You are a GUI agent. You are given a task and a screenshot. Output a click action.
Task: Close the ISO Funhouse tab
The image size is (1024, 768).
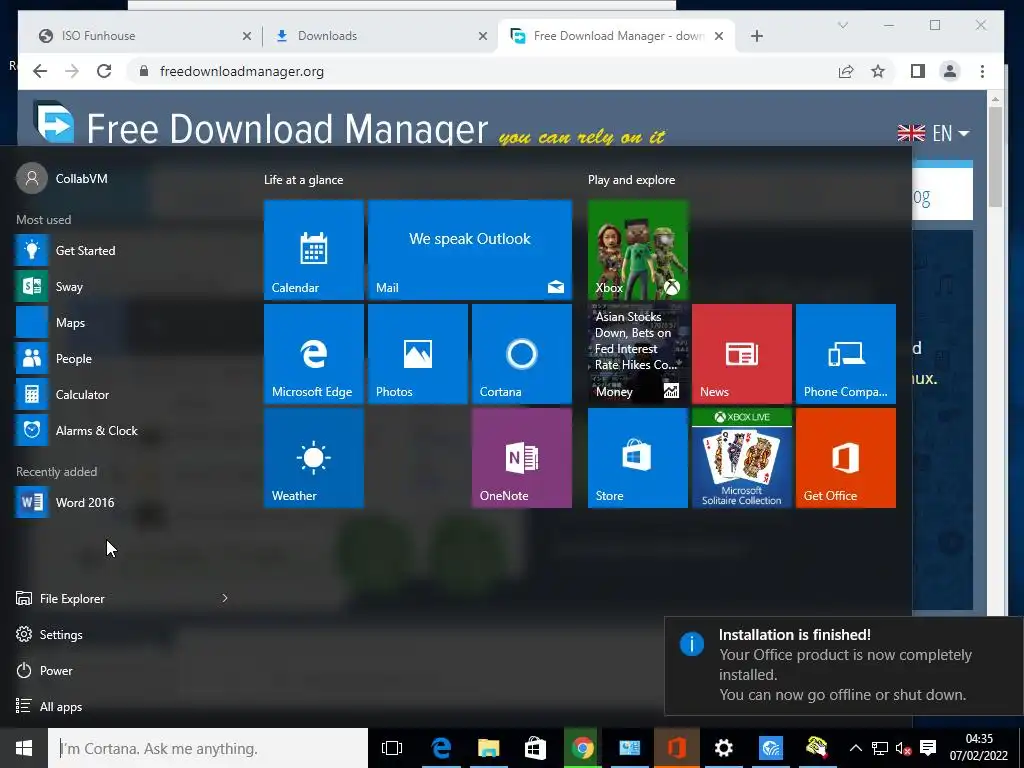(x=247, y=36)
